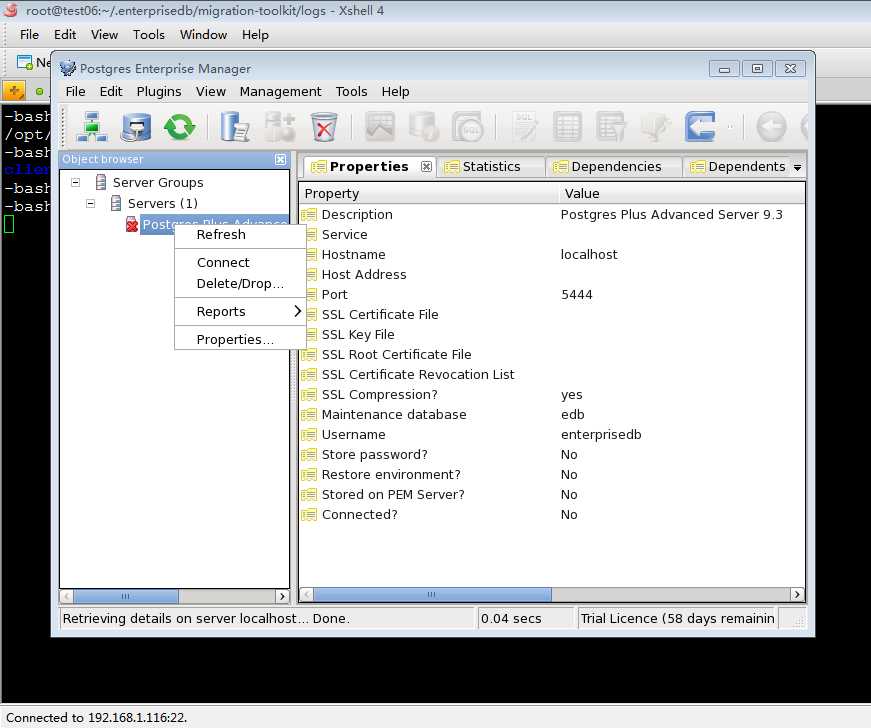Click the Drop object trash can icon

click(324, 127)
